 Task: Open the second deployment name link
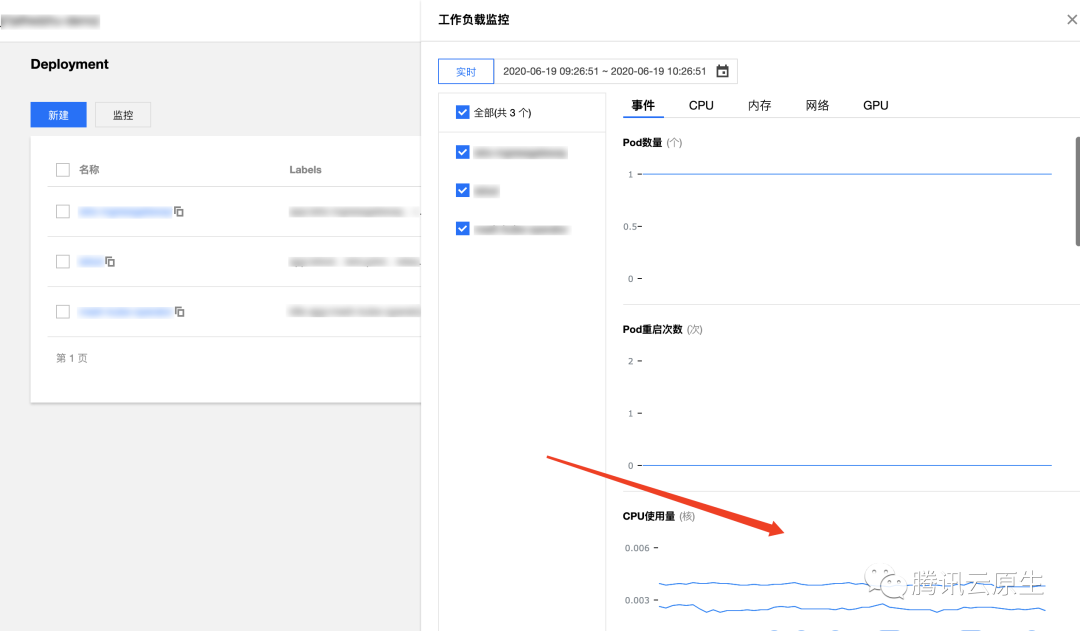tap(90, 262)
